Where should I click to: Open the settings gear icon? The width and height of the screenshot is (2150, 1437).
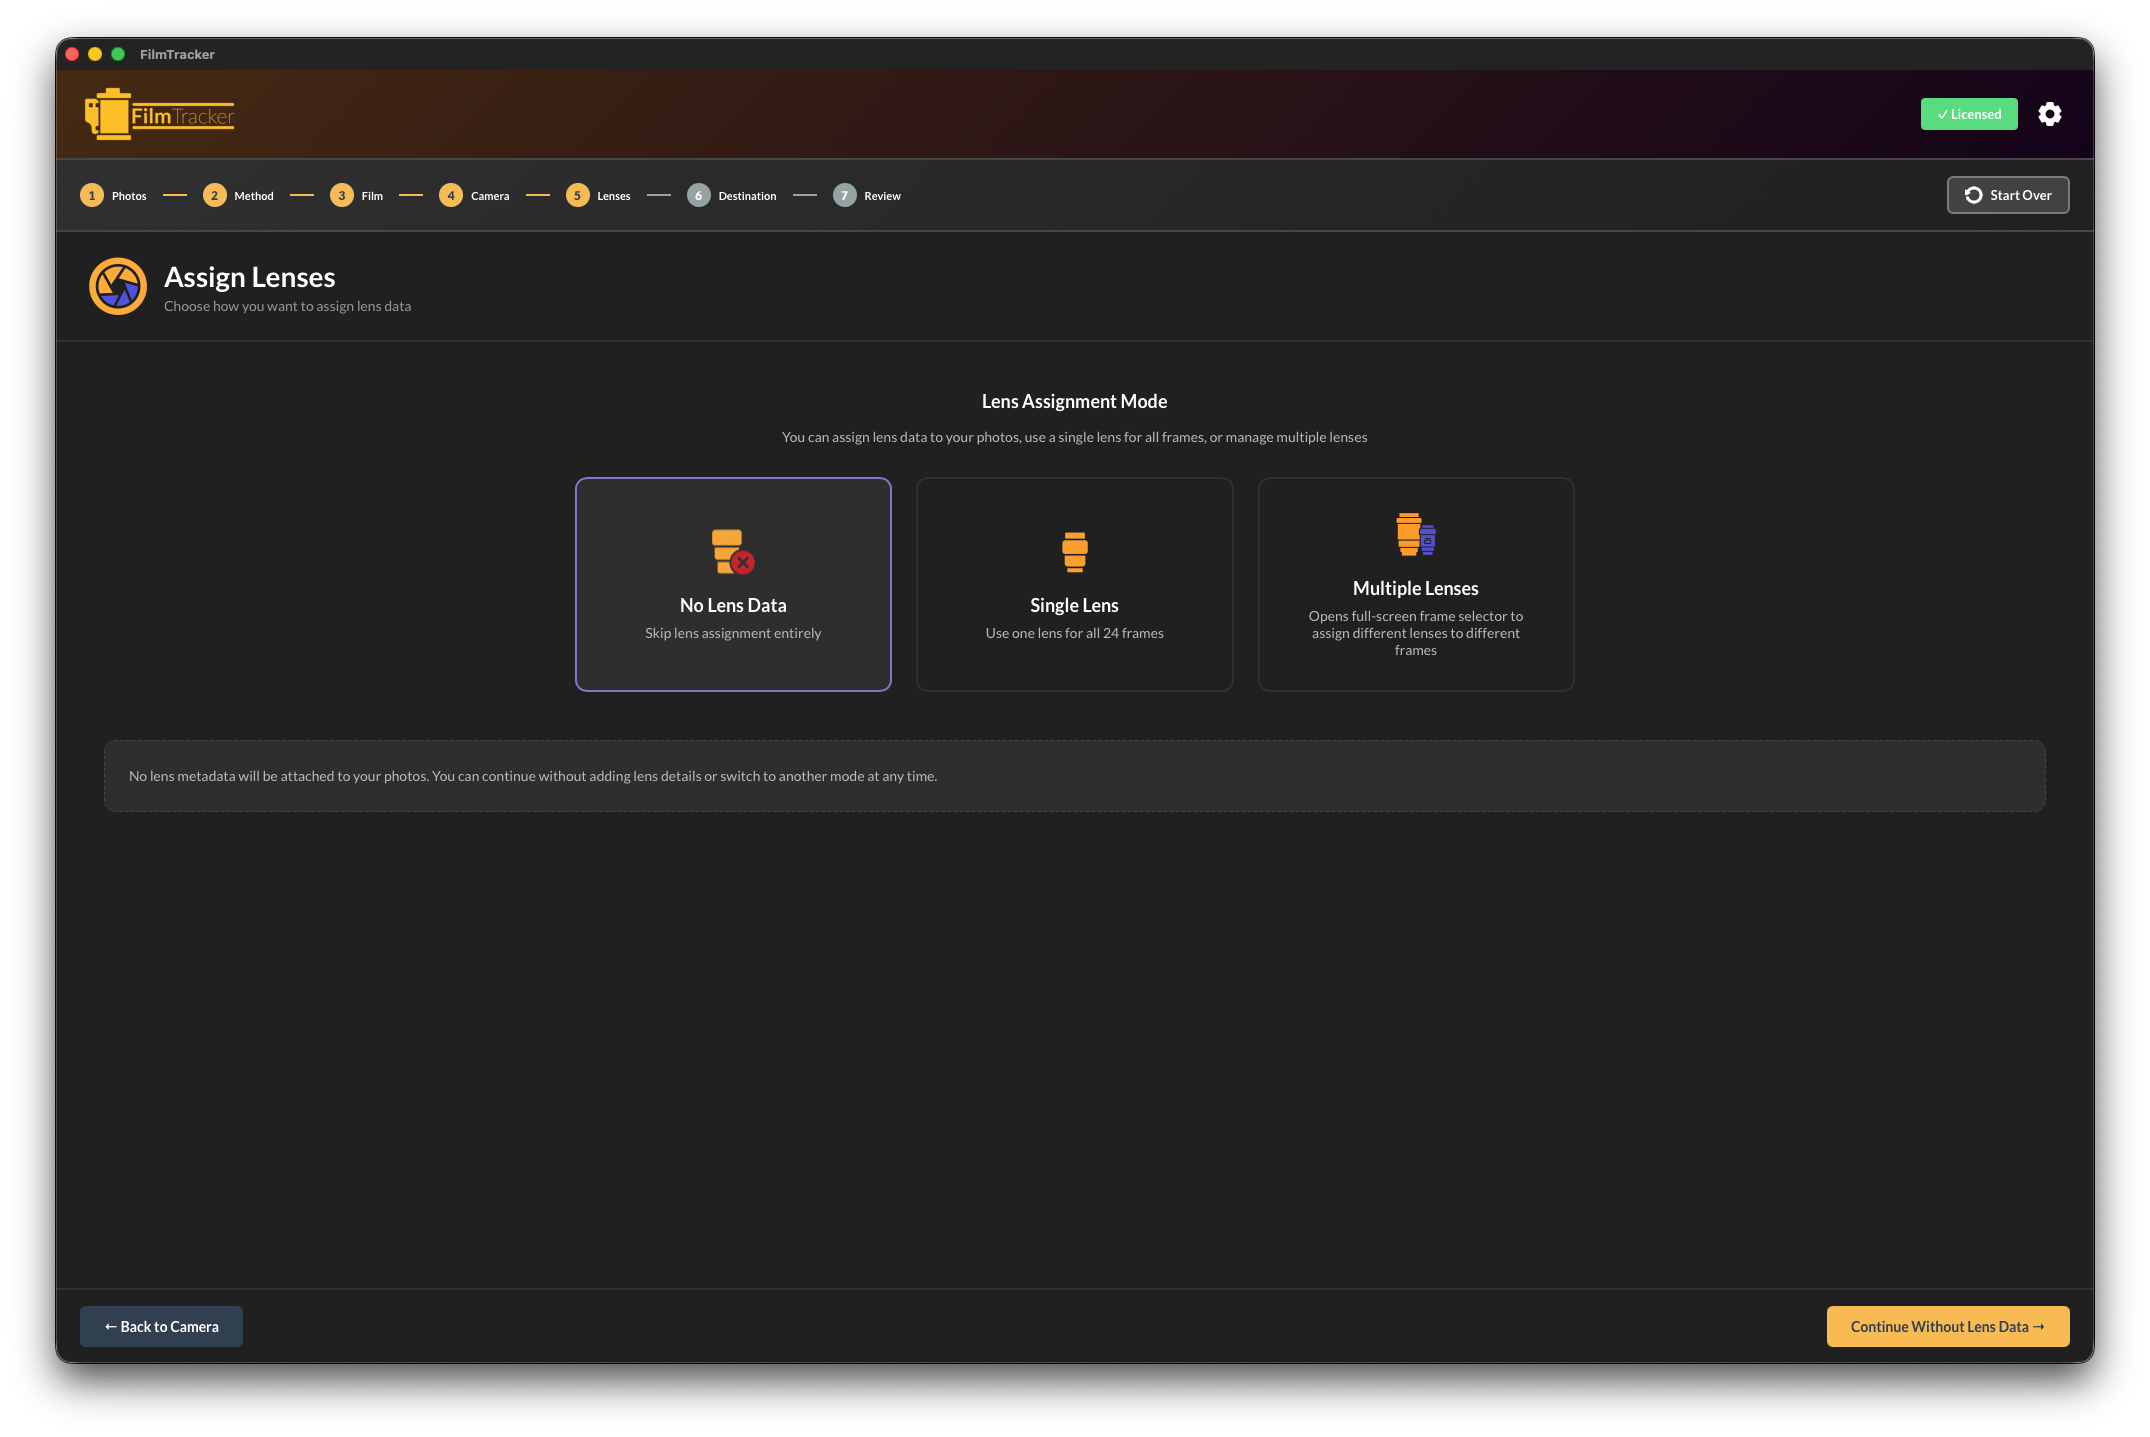[2050, 114]
